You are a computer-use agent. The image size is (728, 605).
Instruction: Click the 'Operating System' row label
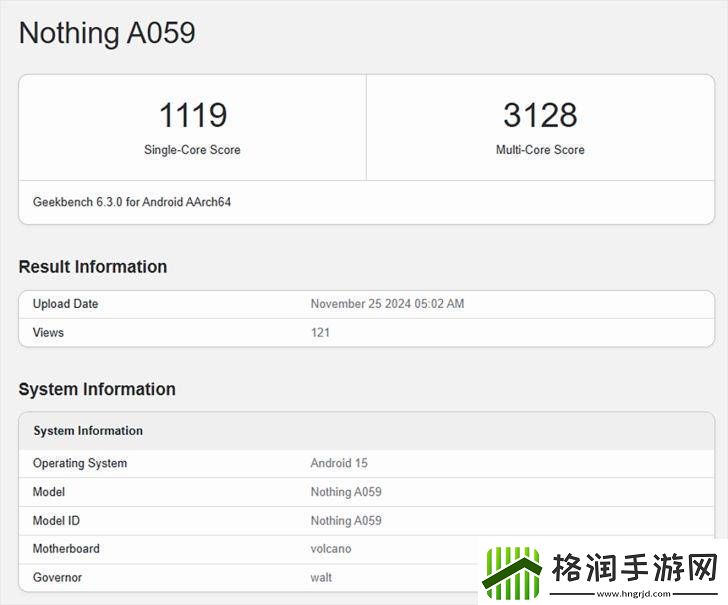[x=80, y=463]
